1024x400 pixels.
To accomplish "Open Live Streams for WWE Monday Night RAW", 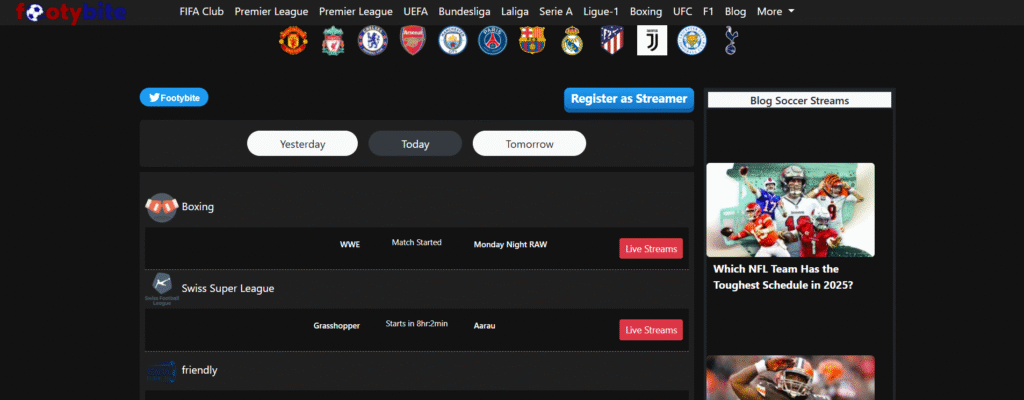I will 651,248.
